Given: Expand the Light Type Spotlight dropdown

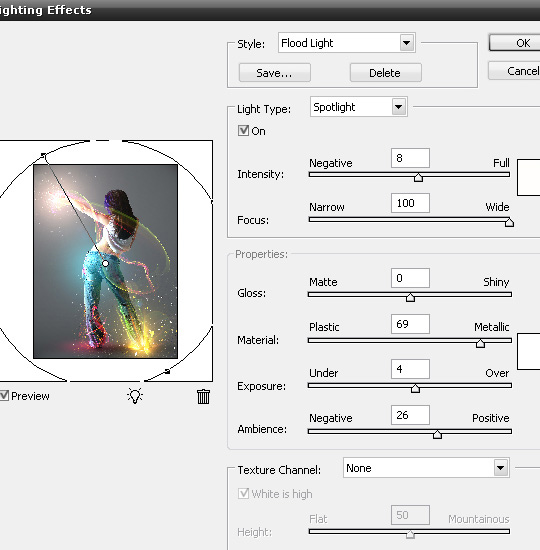Looking at the screenshot, I should tap(359, 107).
